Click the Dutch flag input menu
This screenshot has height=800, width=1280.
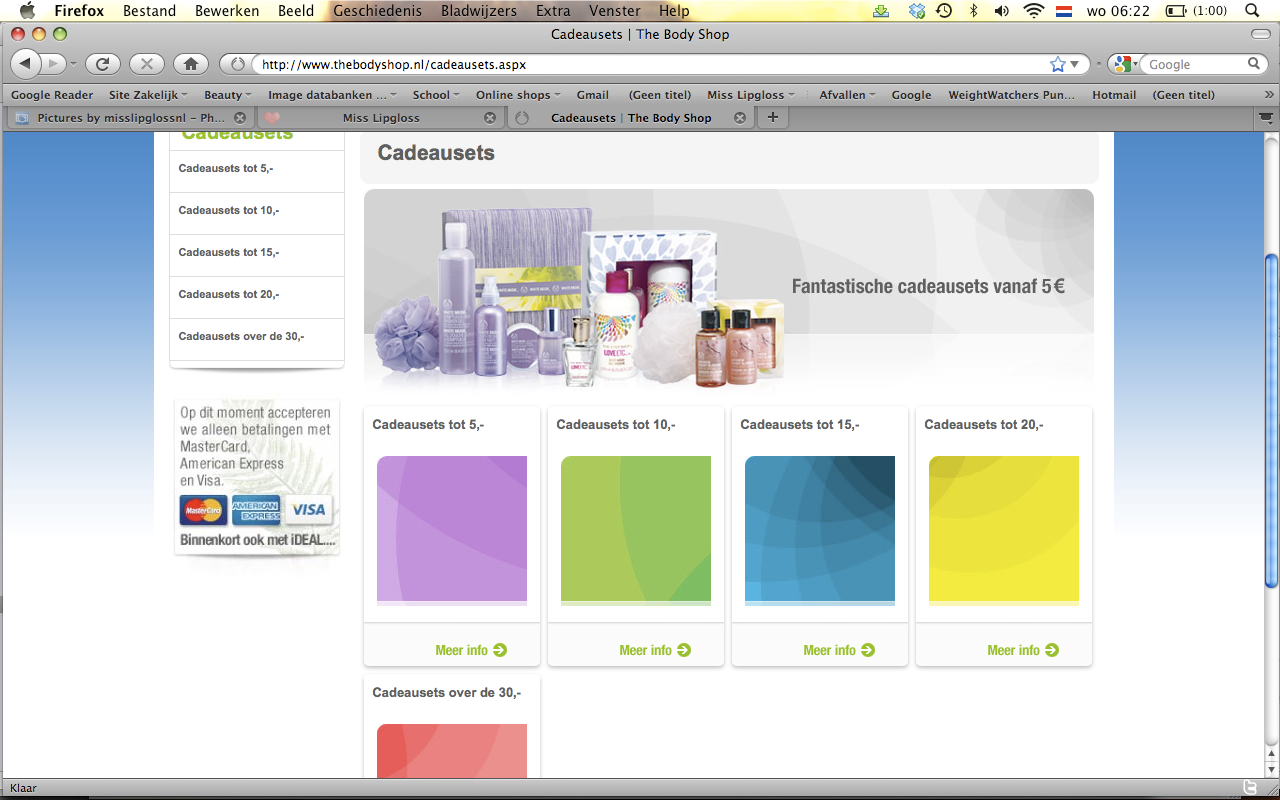1064,11
